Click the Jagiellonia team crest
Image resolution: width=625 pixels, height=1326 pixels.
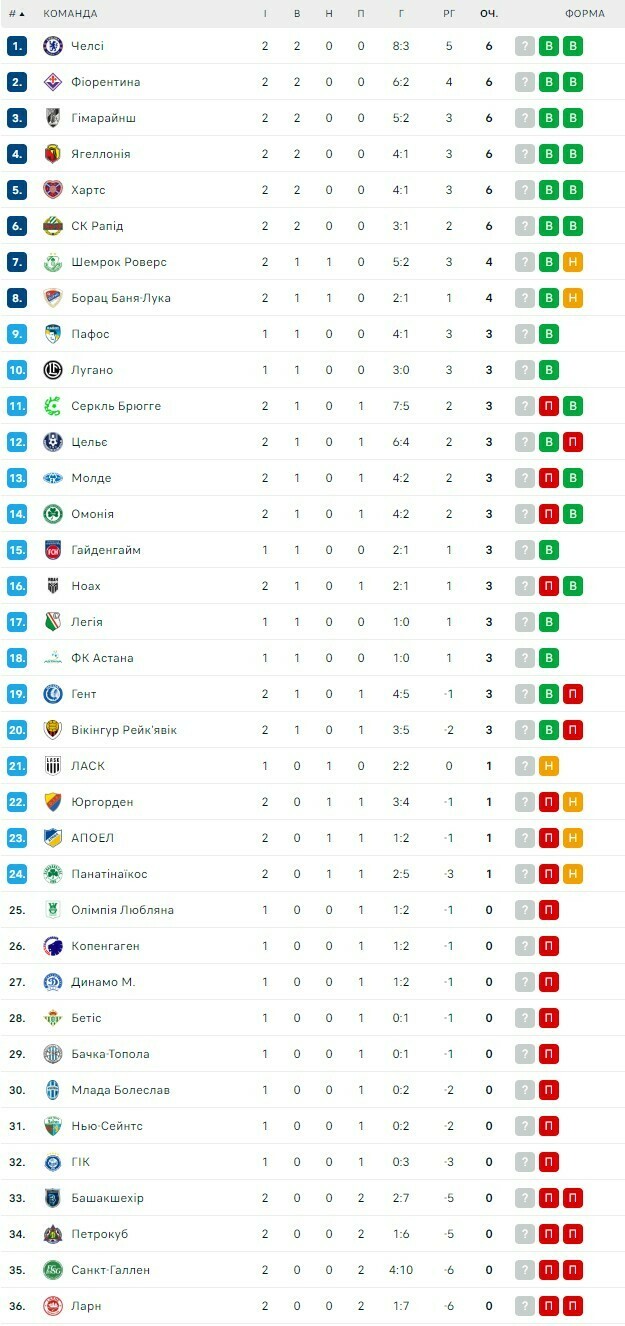click(53, 154)
